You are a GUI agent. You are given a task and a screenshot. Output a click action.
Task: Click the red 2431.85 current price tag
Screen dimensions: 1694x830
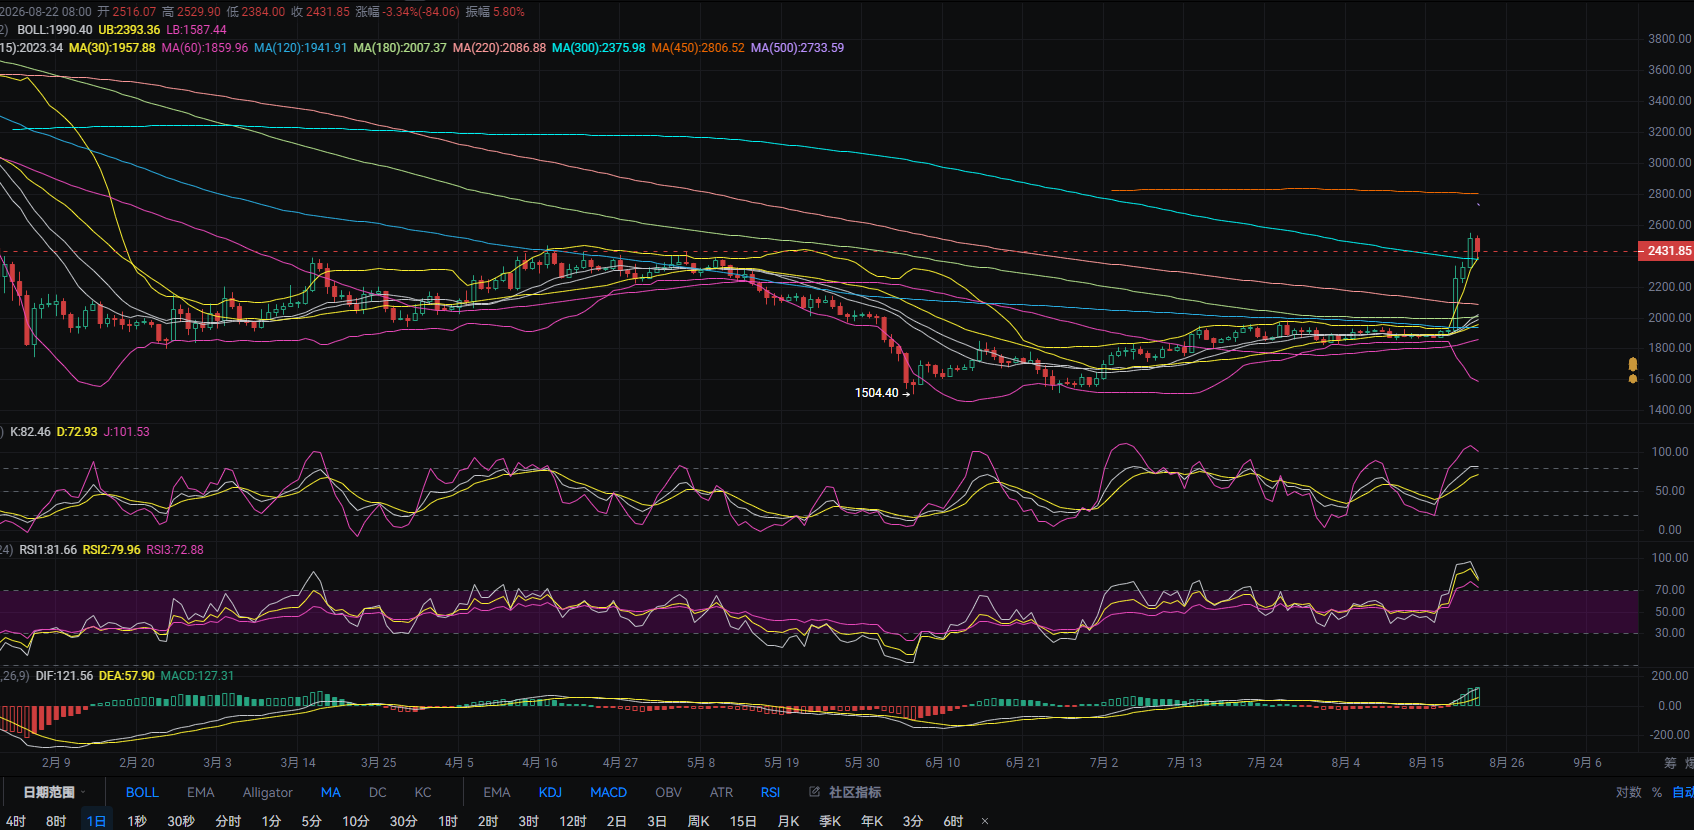tap(1665, 251)
